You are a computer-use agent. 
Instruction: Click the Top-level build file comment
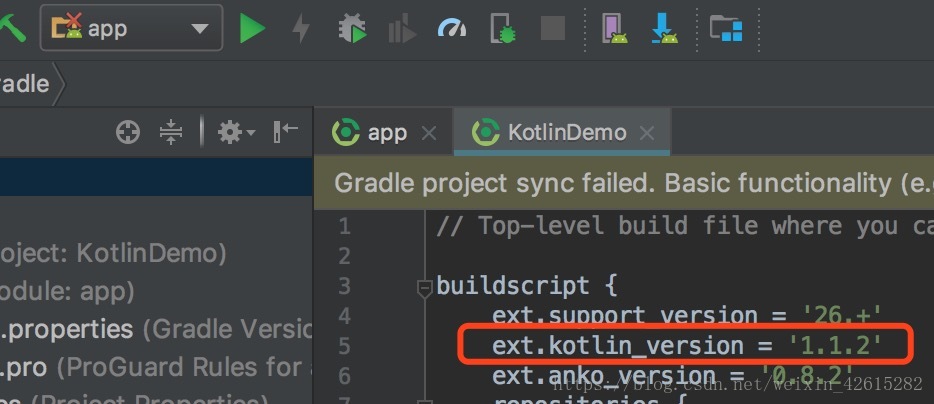point(685,226)
